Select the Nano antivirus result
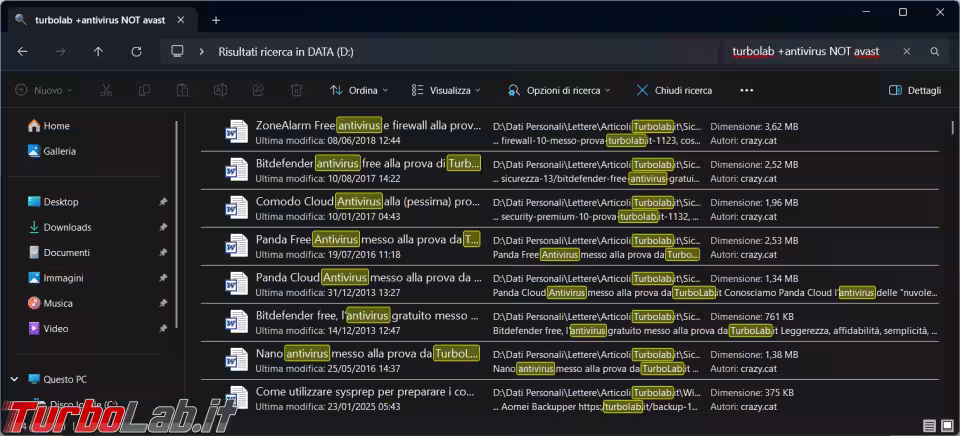960x436 pixels. pyautogui.click(x=569, y=360)
